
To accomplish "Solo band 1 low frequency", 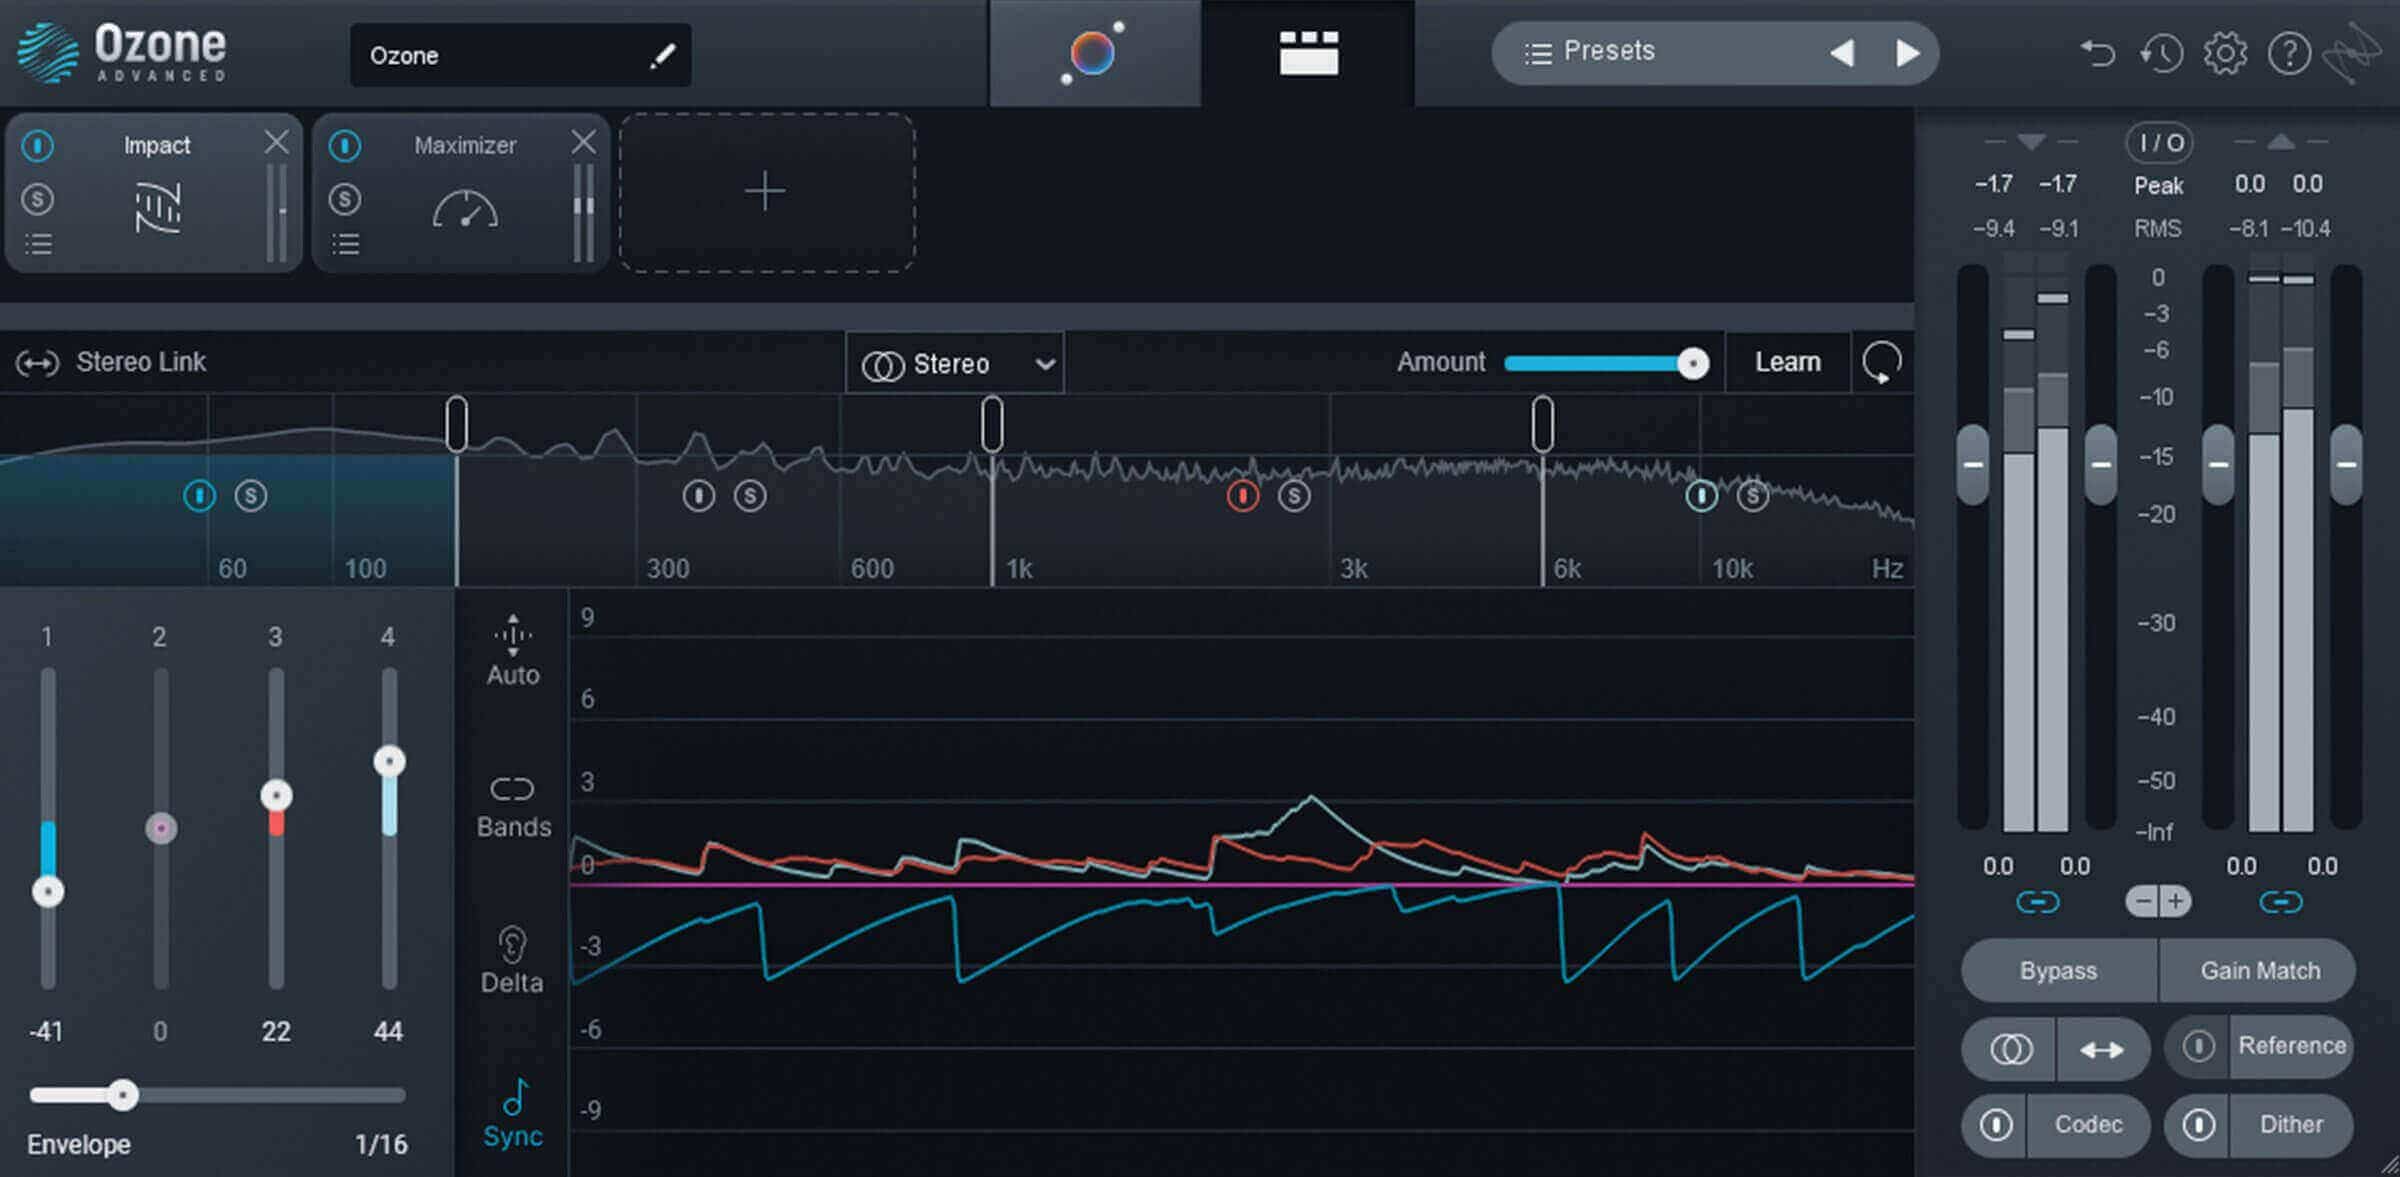I will click(250, 495).
